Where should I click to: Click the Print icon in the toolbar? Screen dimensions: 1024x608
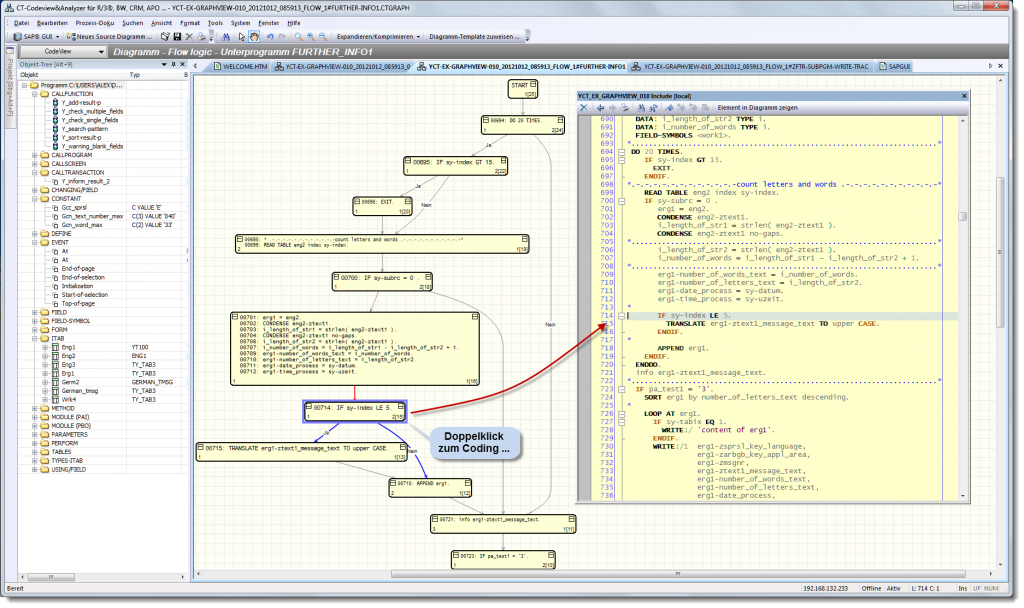pos(200,35)
